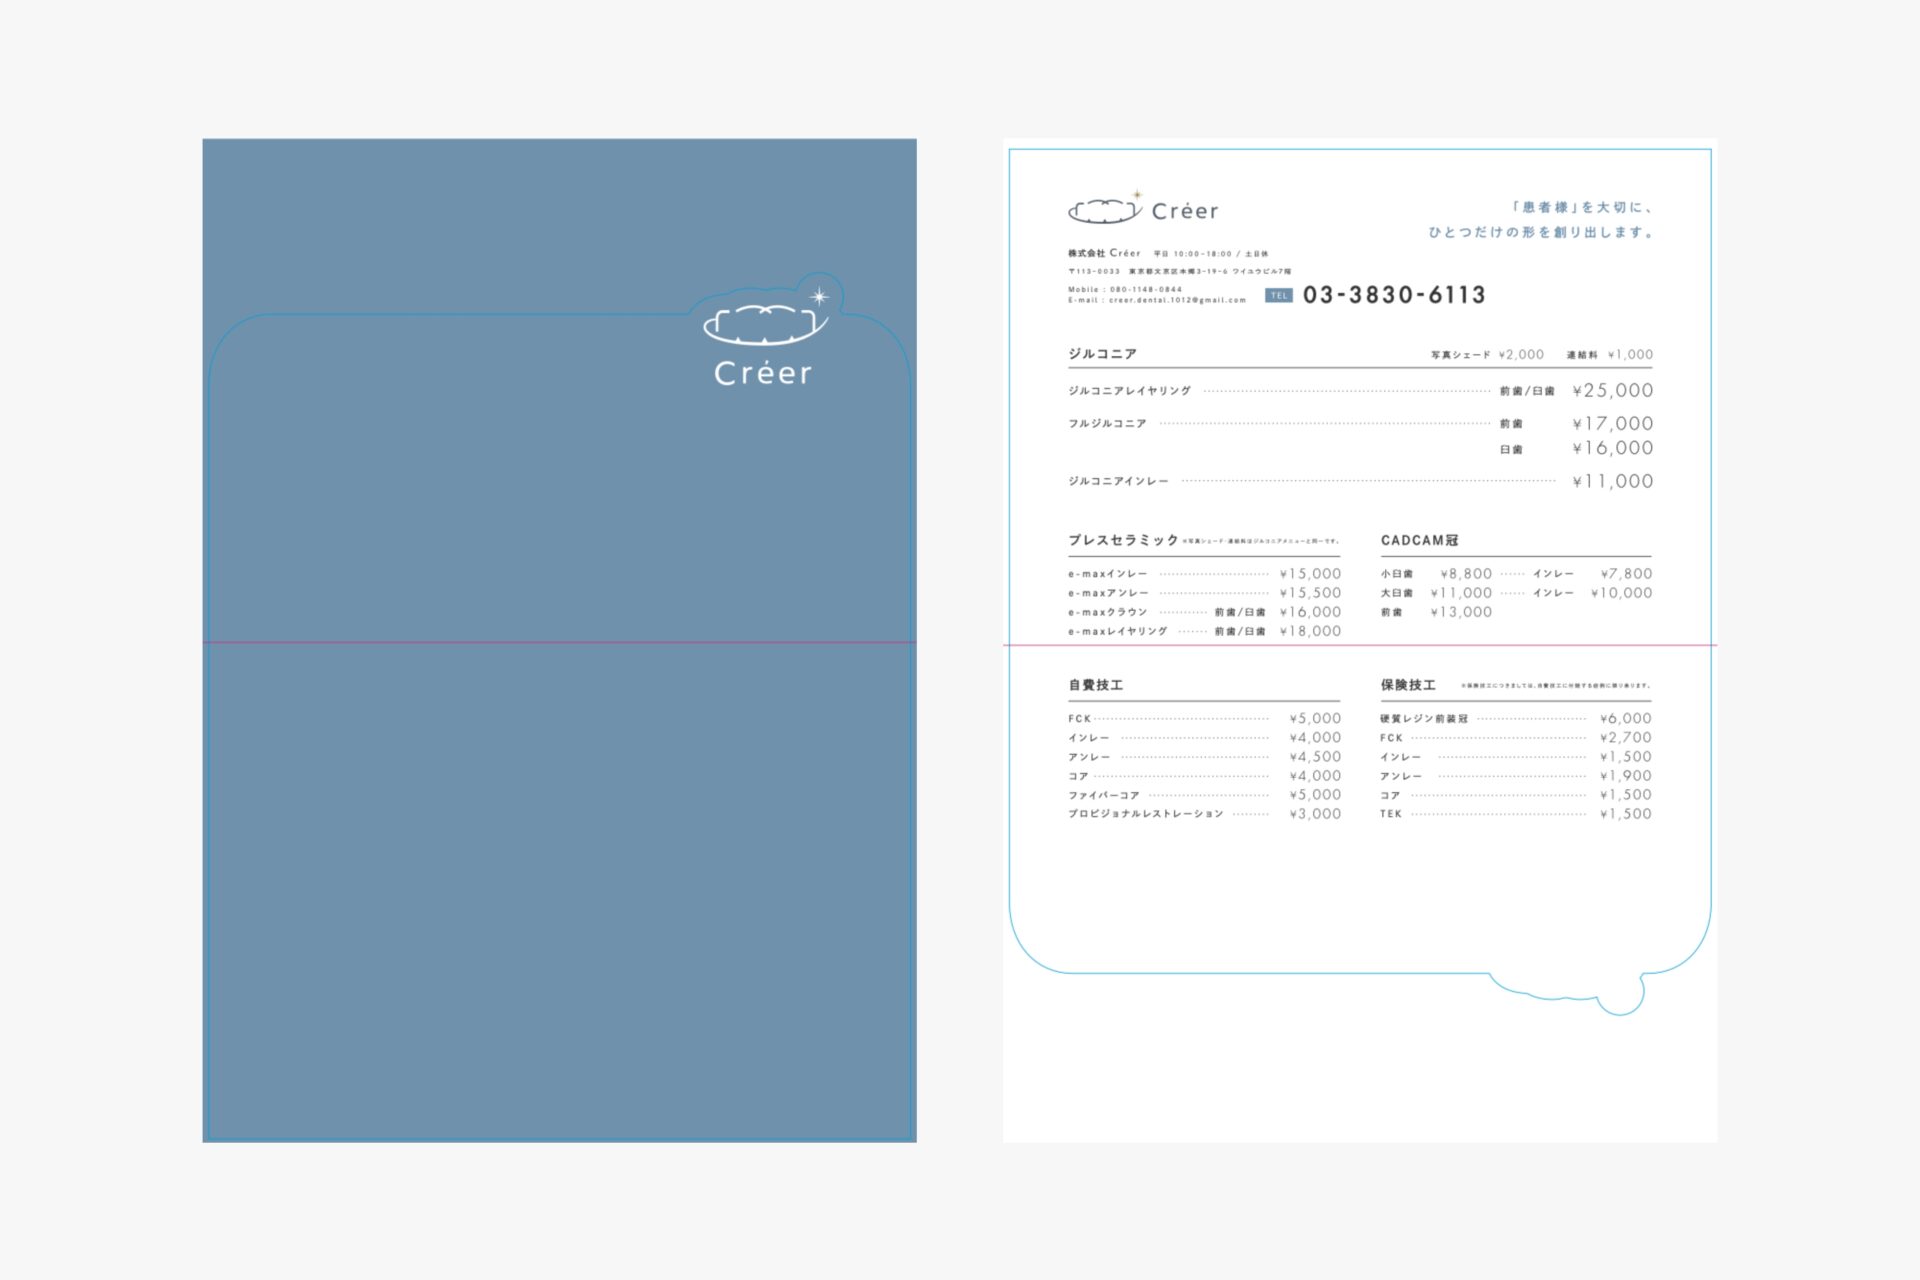Select the CADCAM冠 section heading
Image resolution: width=1920 pixels, height=1280 pixels.
coord(1420,540)
